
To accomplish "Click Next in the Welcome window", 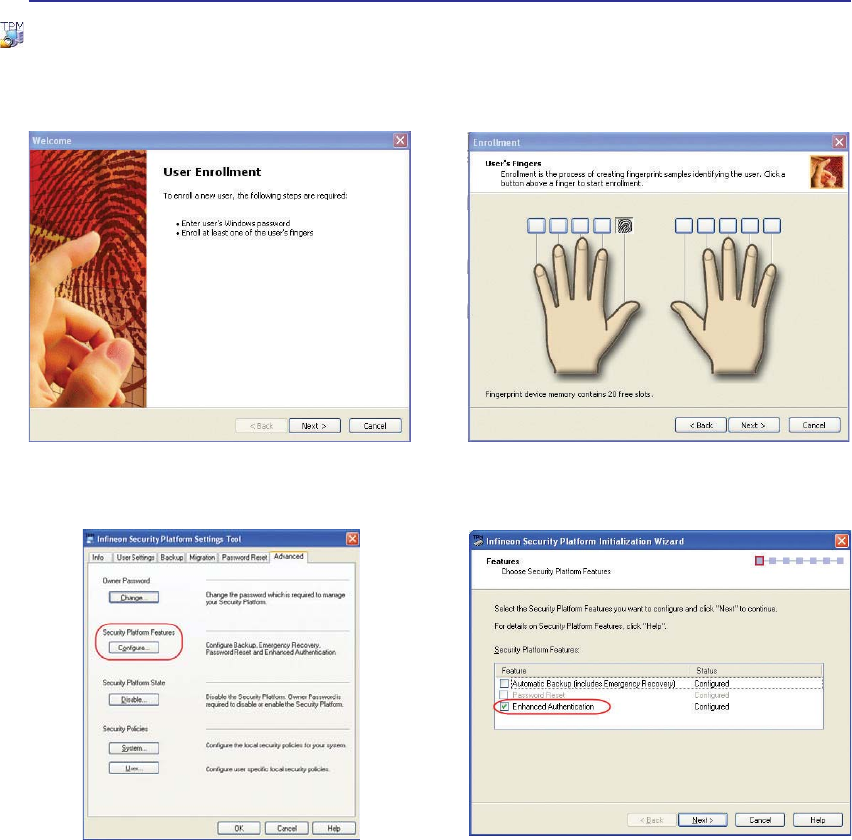I will 315,426.
